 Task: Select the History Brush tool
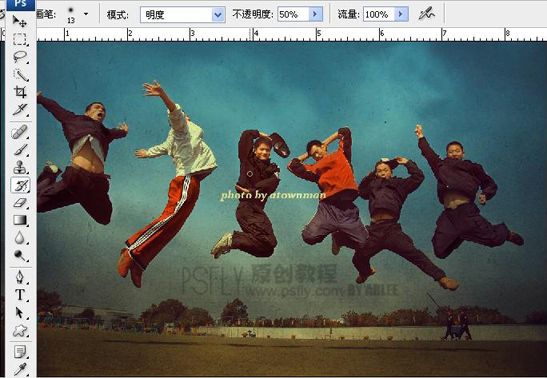(20, 185)
